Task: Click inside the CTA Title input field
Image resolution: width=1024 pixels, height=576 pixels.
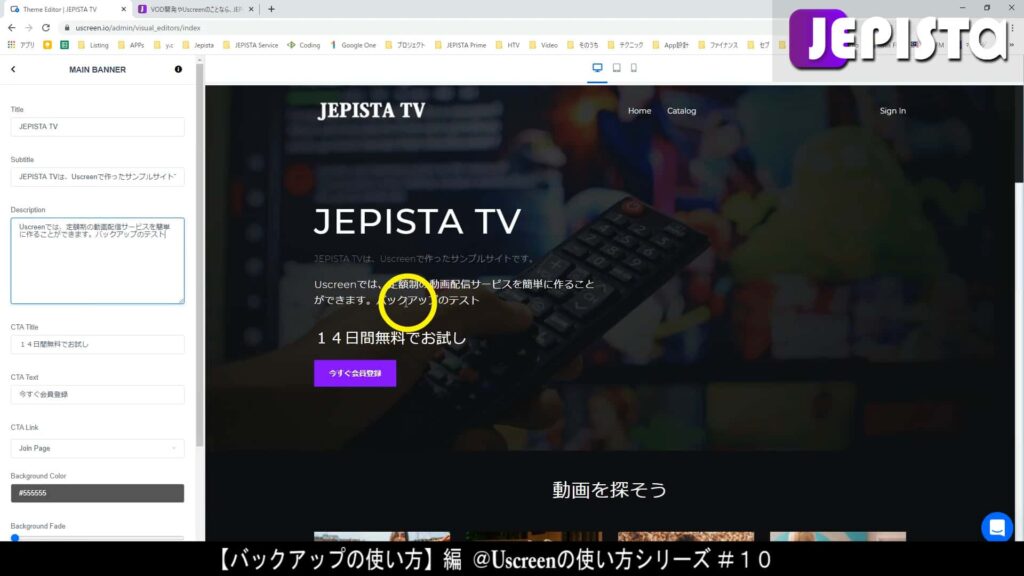Action: [96, 344]
